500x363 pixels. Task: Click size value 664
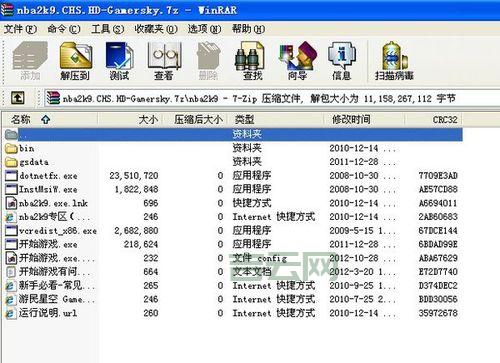tap(151, 272)
